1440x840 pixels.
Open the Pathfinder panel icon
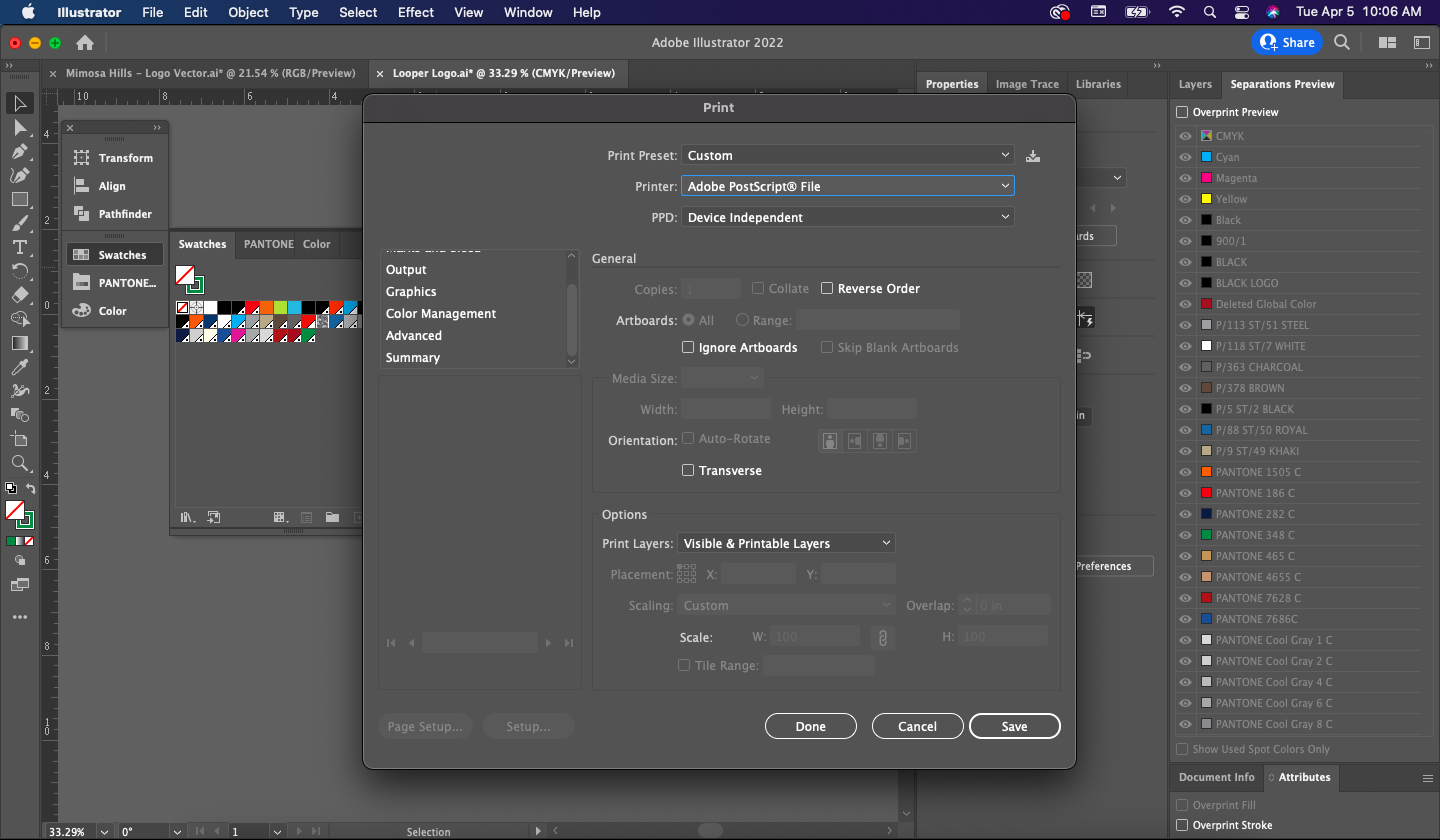82,214
